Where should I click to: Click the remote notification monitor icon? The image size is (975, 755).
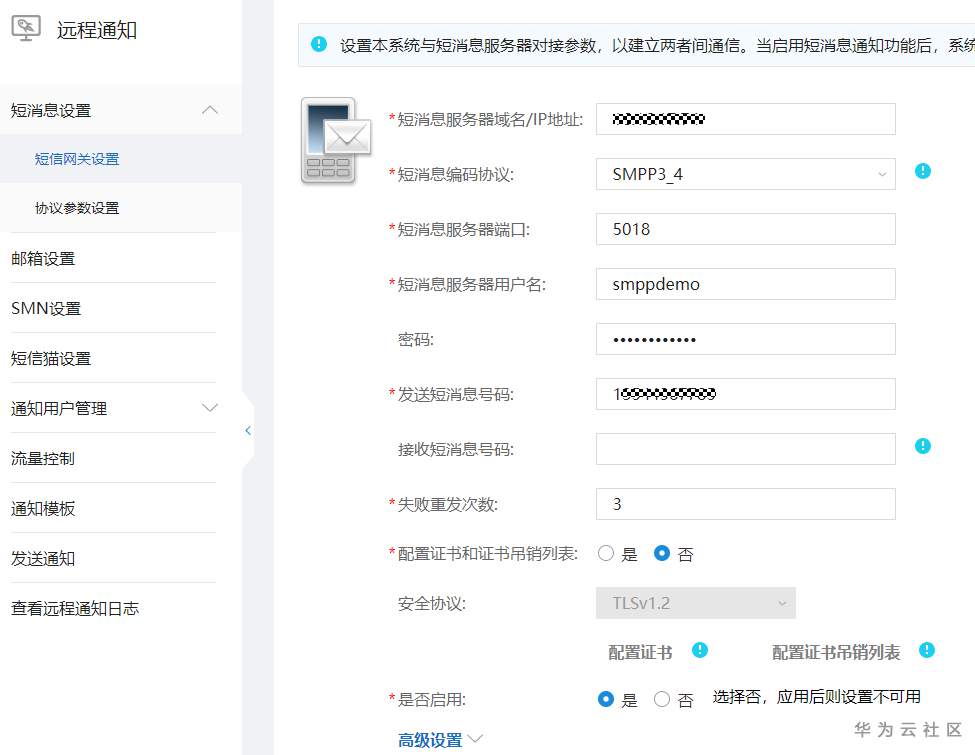click(26, 28)
